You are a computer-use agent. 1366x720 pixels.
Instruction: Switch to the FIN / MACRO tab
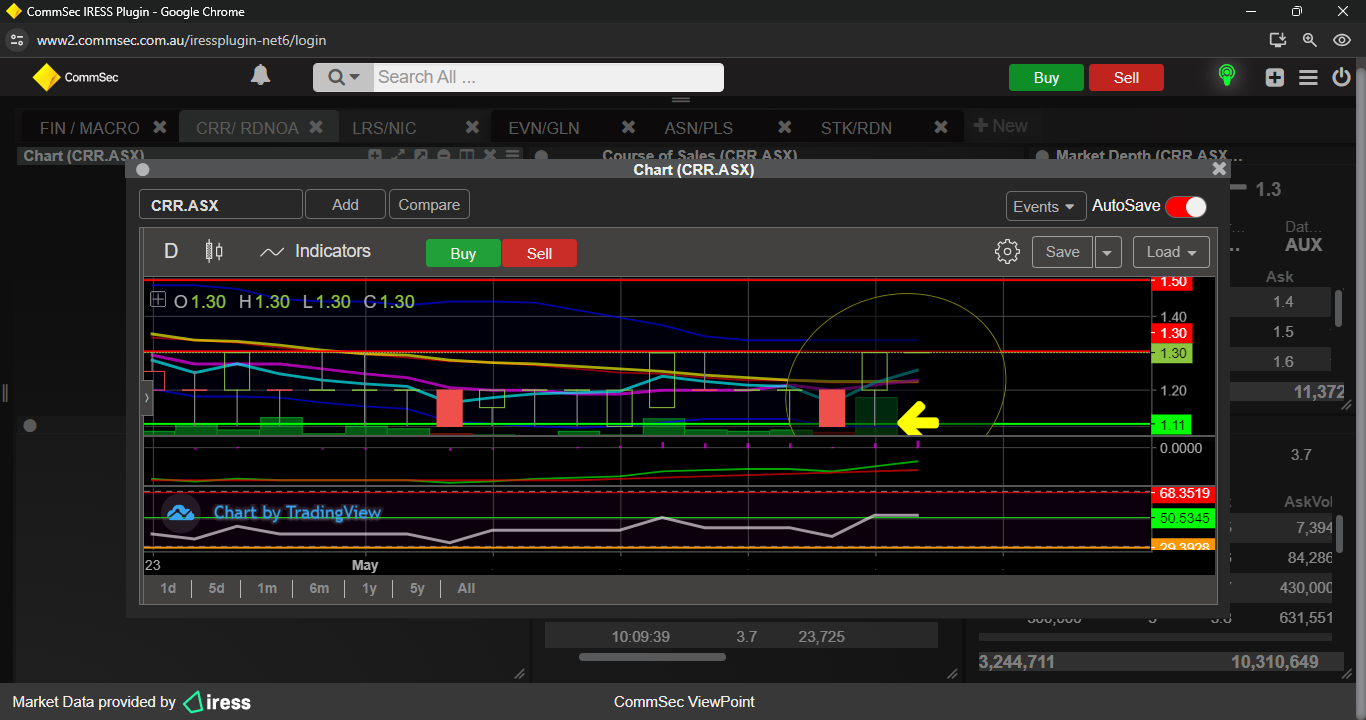click(90, 128)
